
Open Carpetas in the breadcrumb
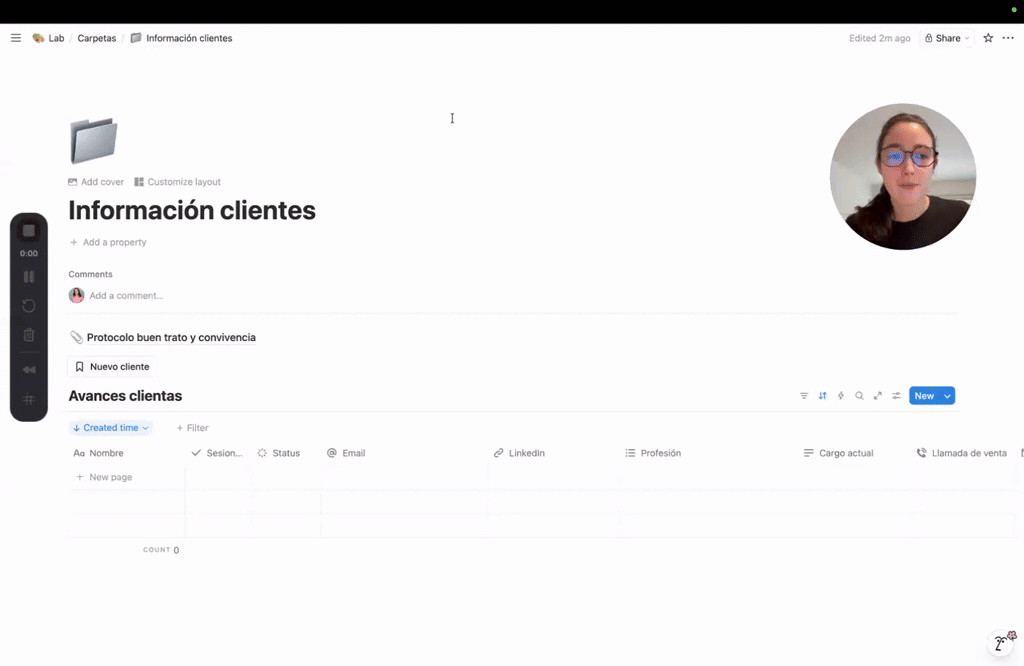[97, 38]
